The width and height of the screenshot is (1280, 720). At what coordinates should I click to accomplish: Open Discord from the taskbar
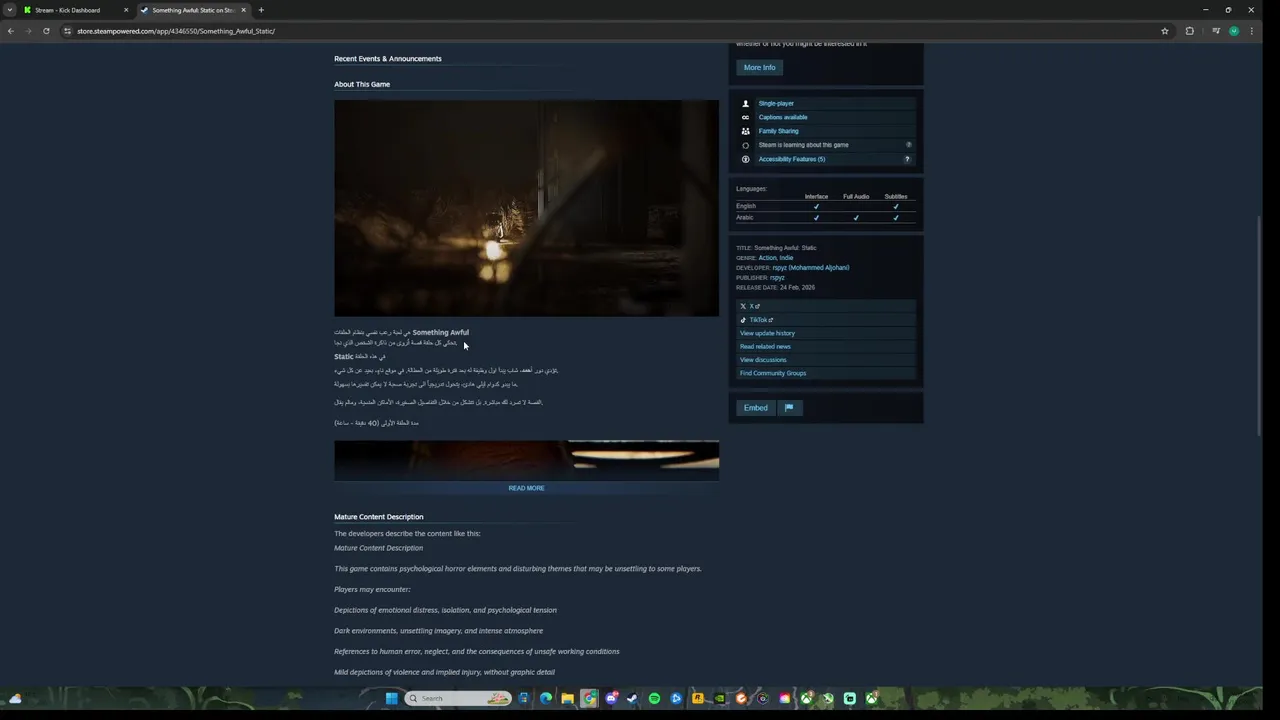(611, 698)
